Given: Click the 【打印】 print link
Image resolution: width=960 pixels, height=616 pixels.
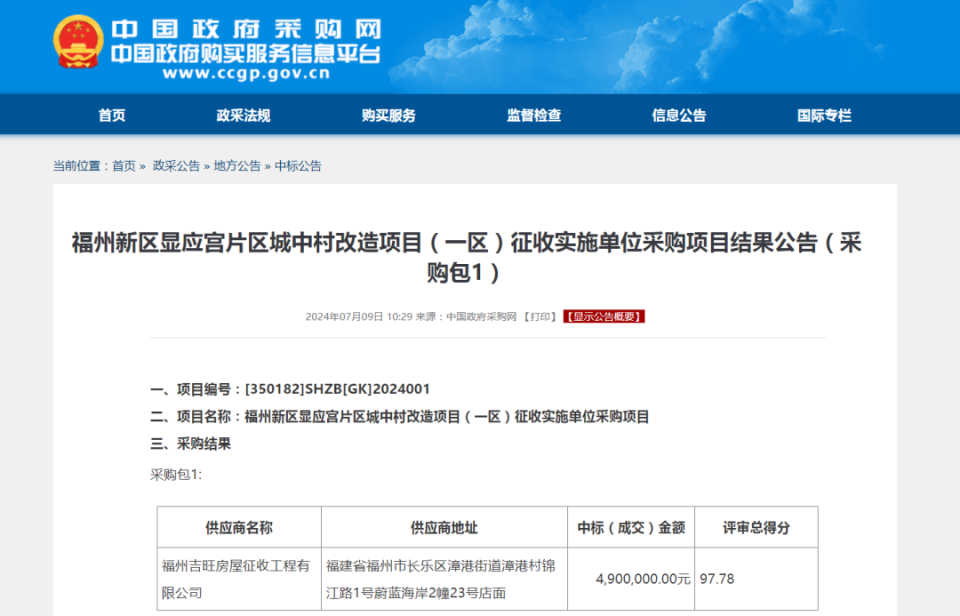Looking at the screenshot, I should [x=539, y=317].
